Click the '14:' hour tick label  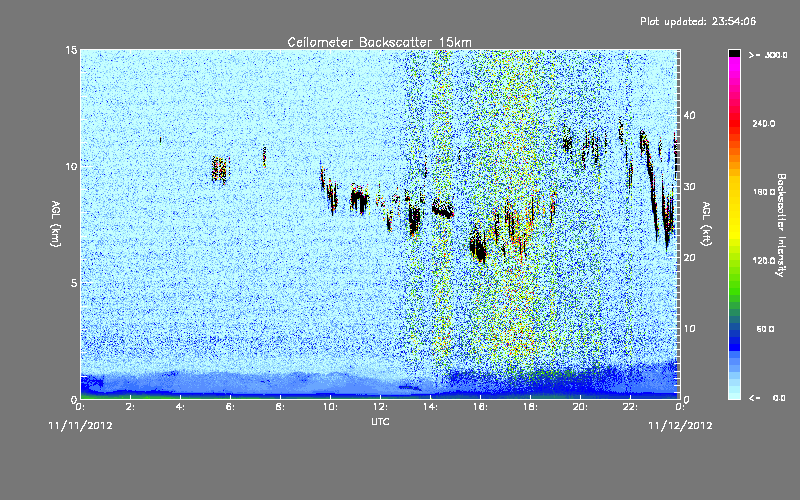(430, 407)
